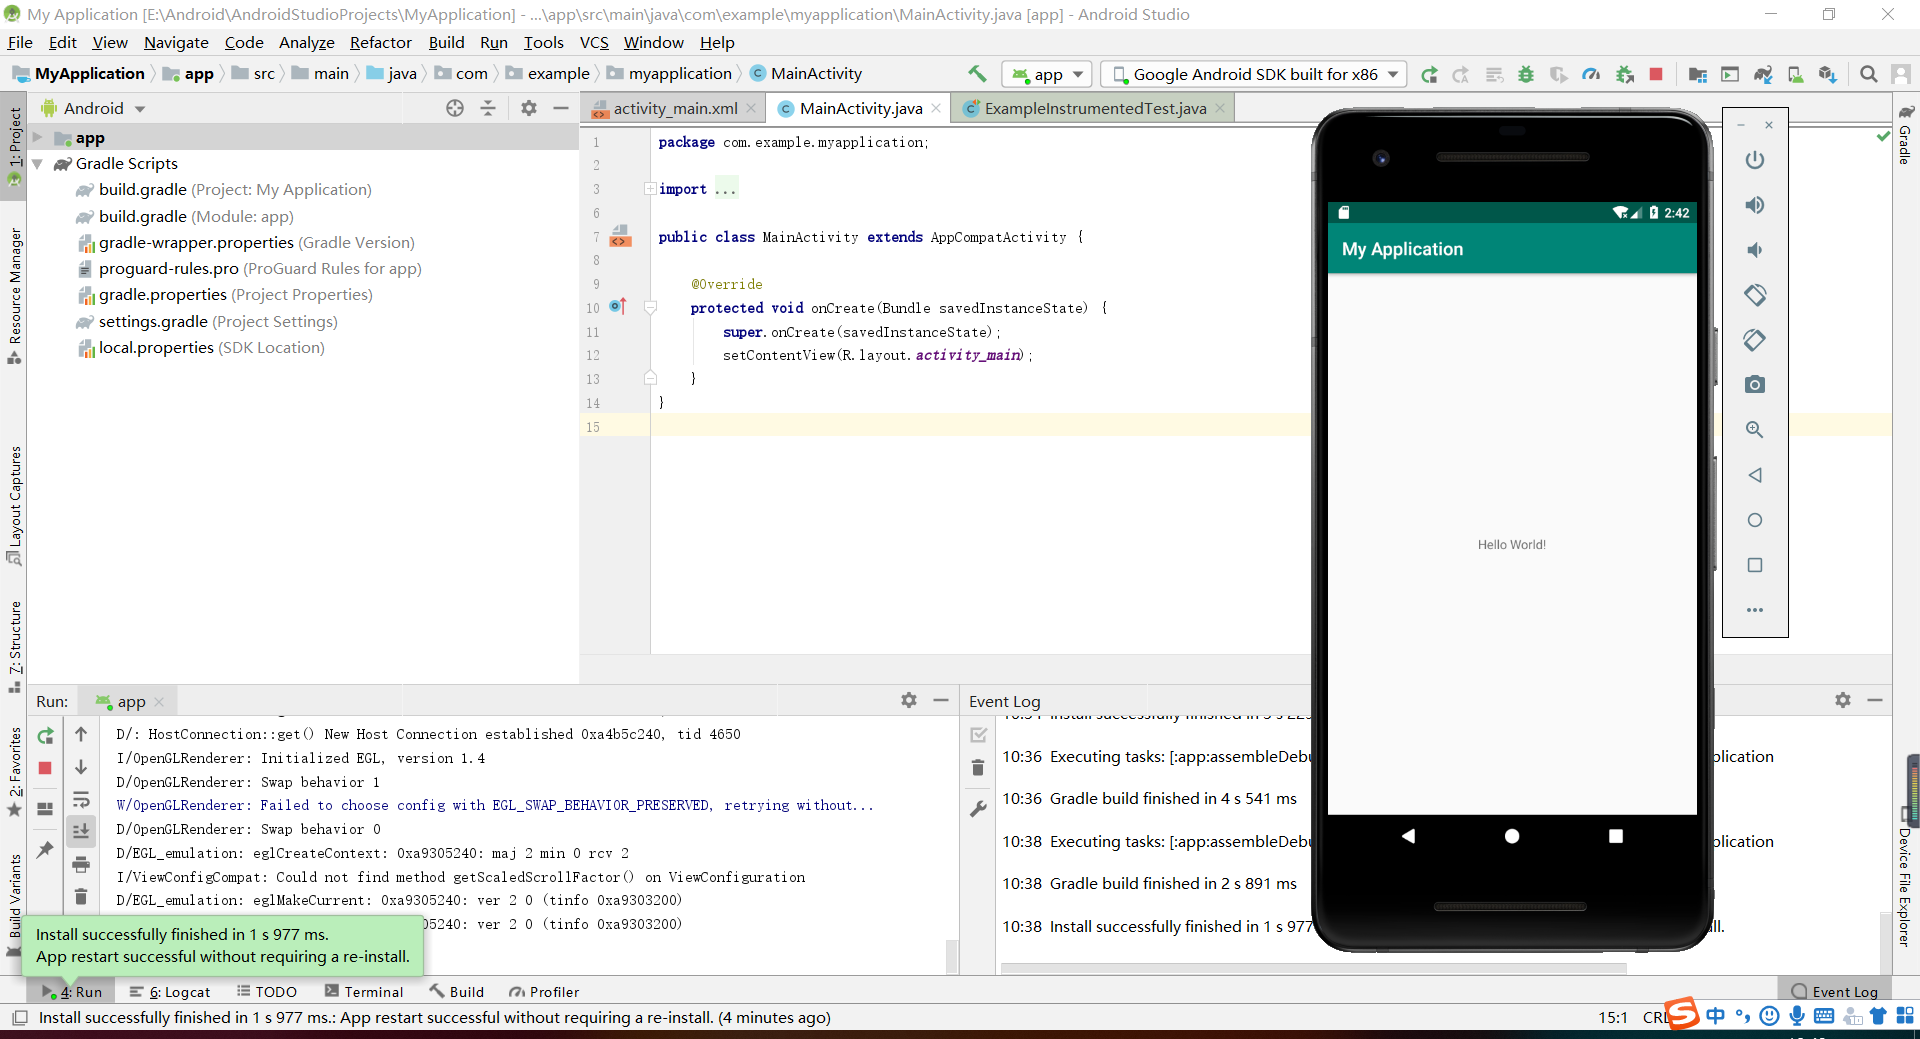Collapse the Gradle Scripts tree node
Viewport: 1920px width, 1039px height.
[x=38, y=164]
